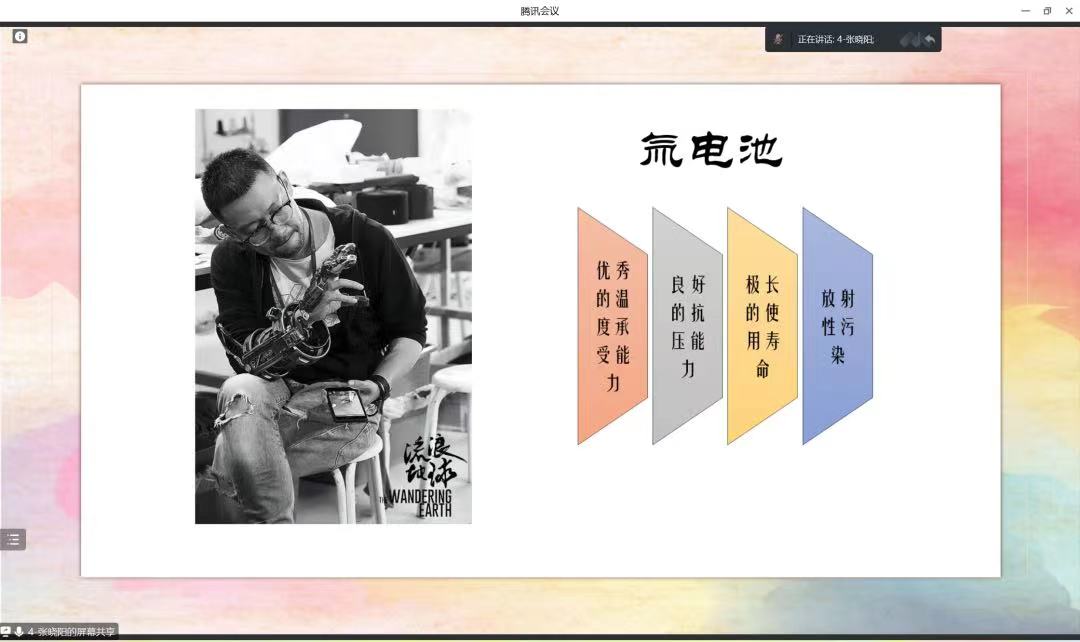Click the orange '优秀的温度承受能力' shape
Image resolution: width=1080 pixels, height=642 pixels.
612,326
